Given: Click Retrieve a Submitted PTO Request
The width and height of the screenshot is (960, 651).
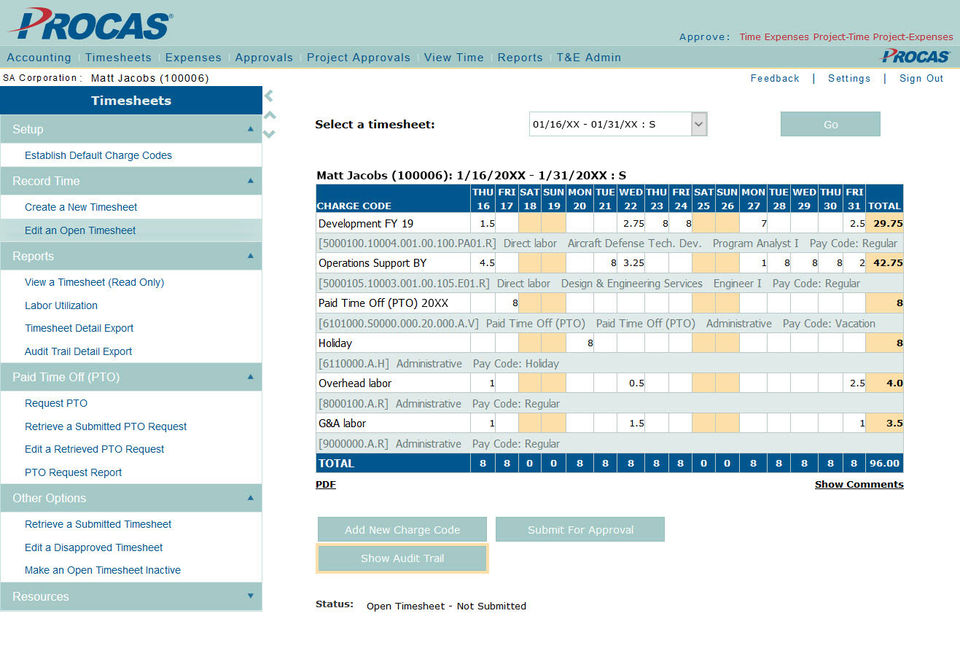Looking at the screenshot, I should tap(105, 426).
